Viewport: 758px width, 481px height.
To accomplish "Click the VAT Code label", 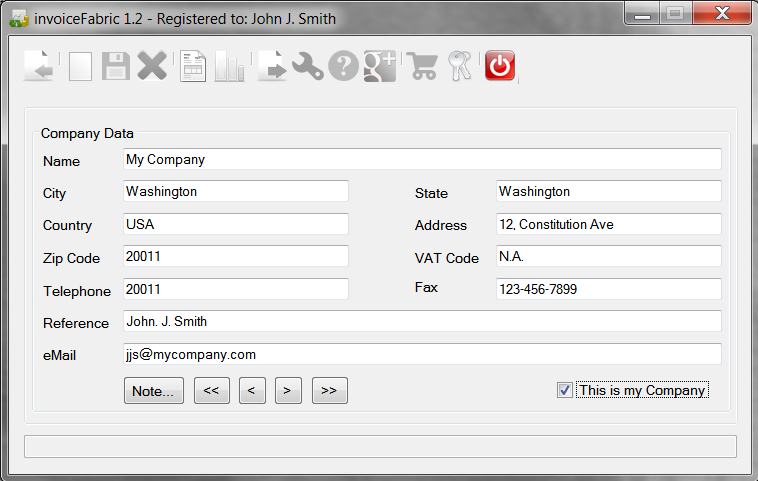I will tap(447, 258).
